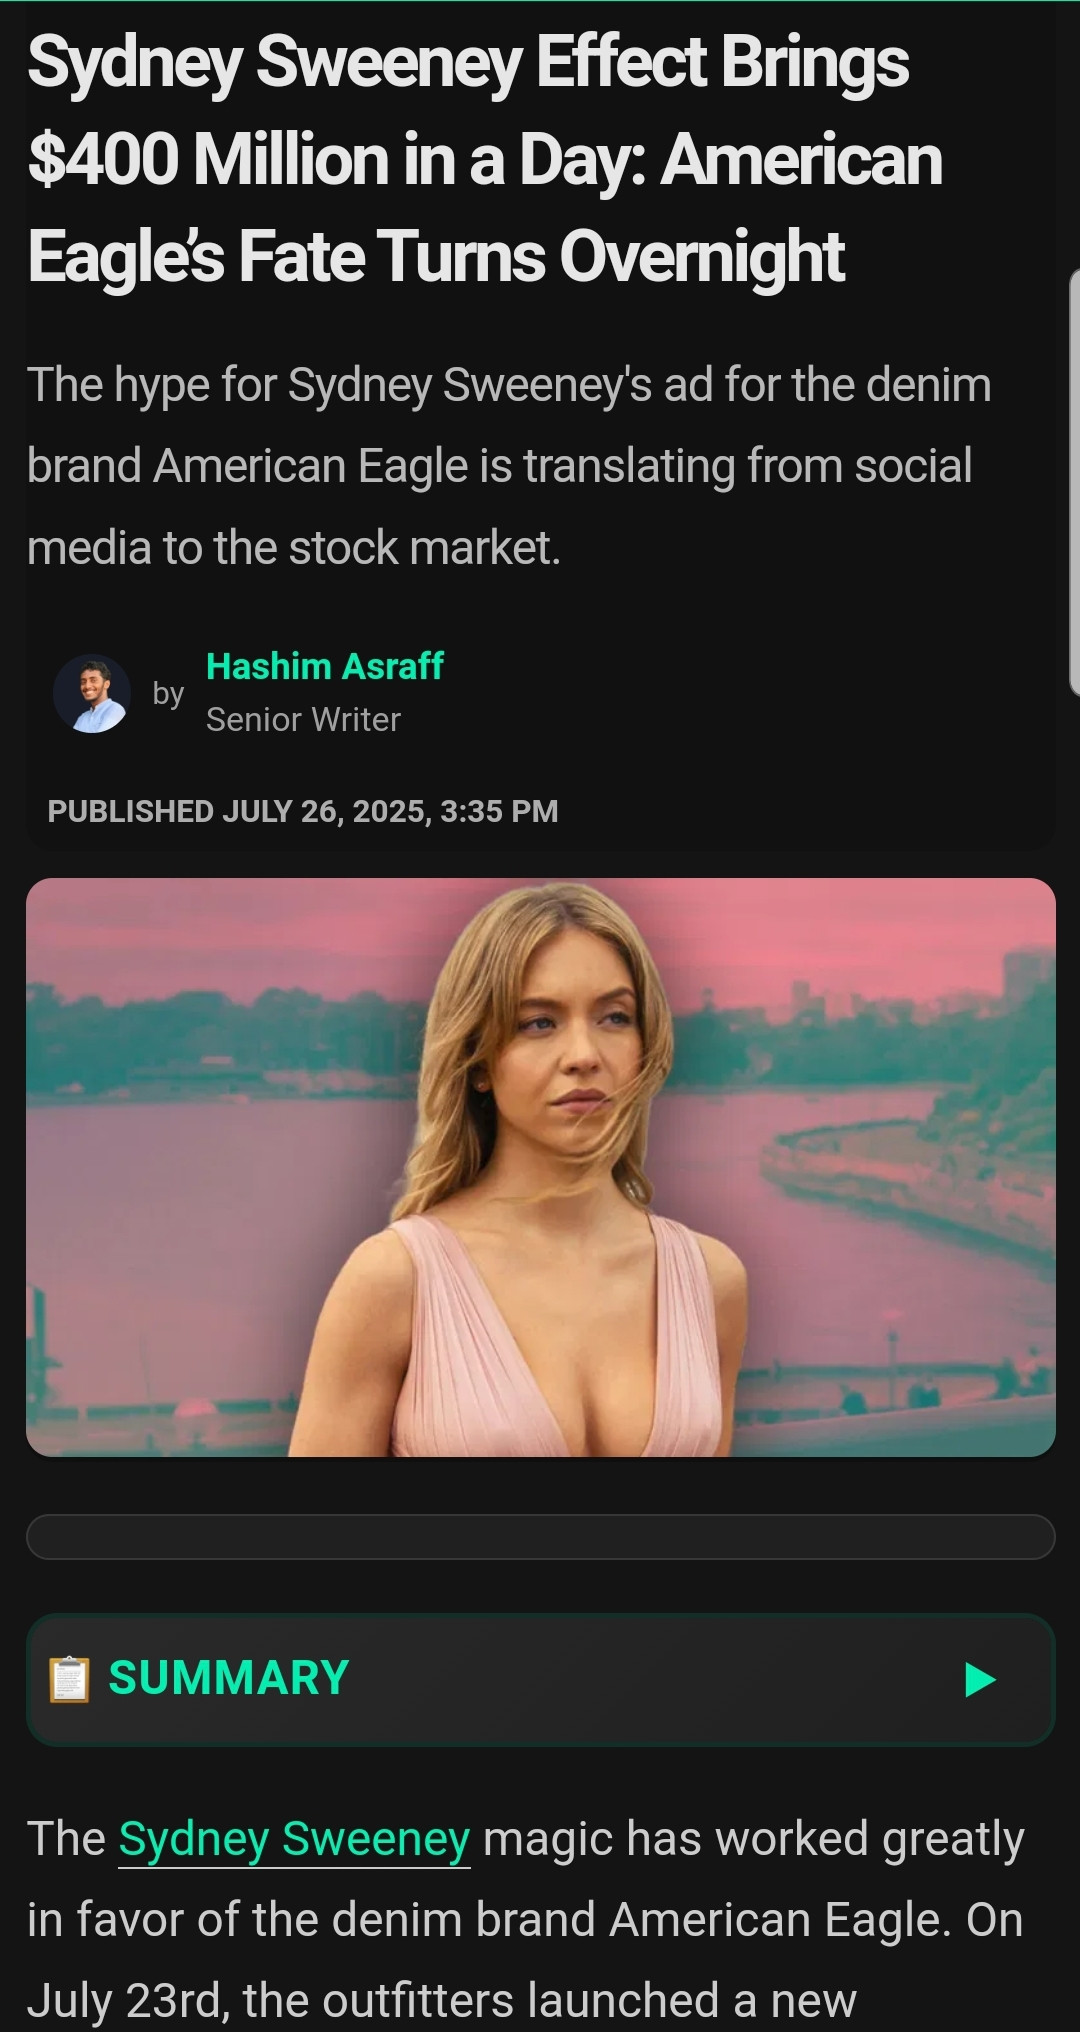
Task: Click the empty rounded bar below the photo
Action: [x=540, y=1537]
